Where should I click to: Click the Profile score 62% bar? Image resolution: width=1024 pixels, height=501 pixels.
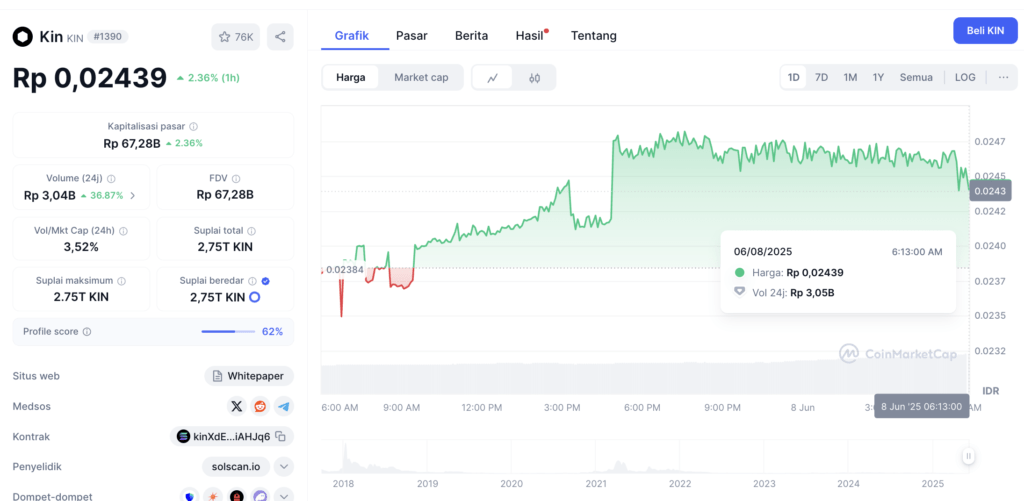[228, 332]
